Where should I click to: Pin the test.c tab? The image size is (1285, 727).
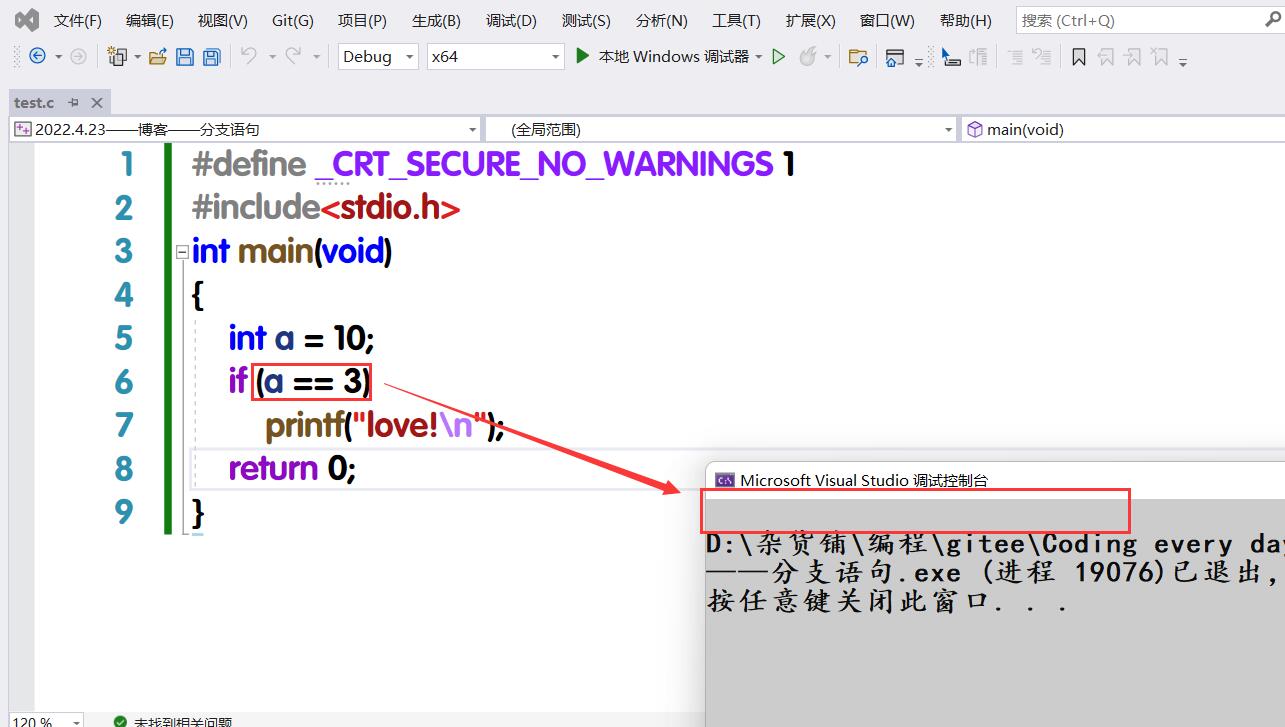(74, 102)
